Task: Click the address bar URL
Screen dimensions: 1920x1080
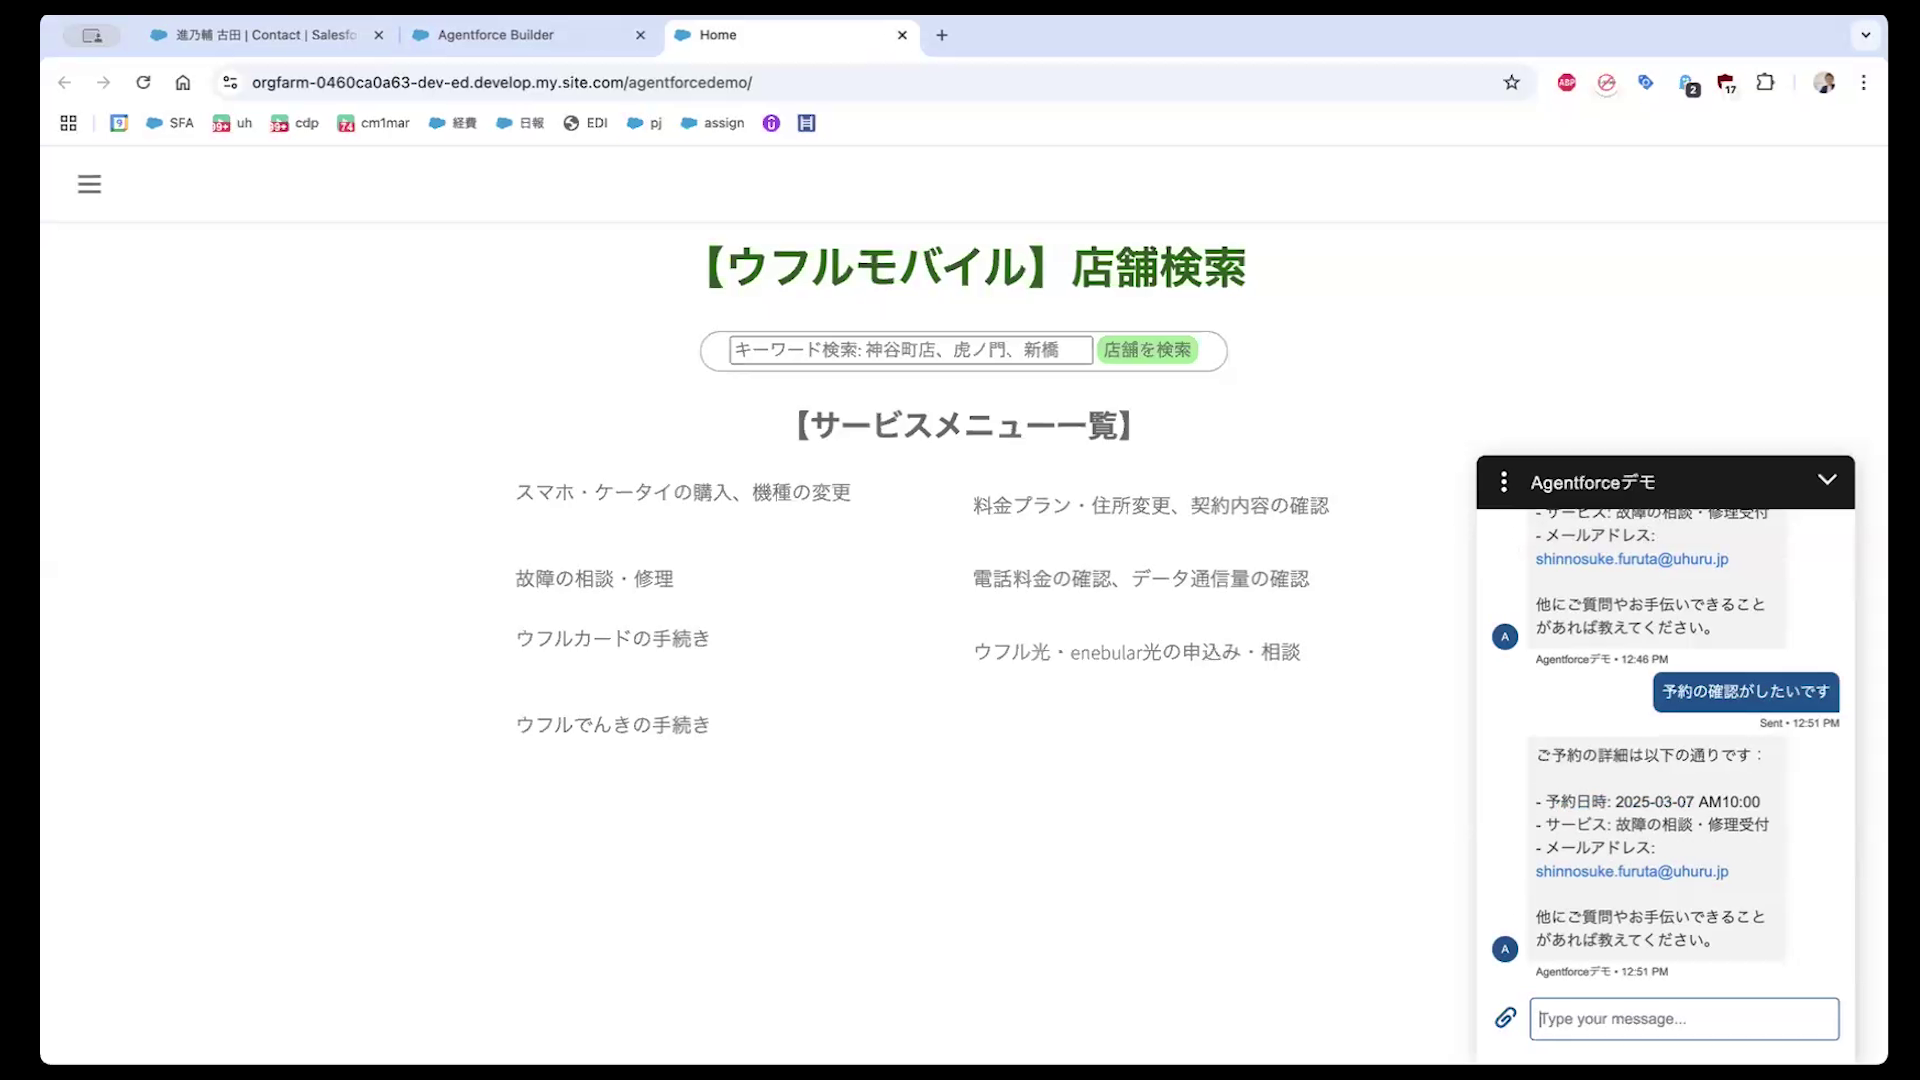Action: point(502,83)
